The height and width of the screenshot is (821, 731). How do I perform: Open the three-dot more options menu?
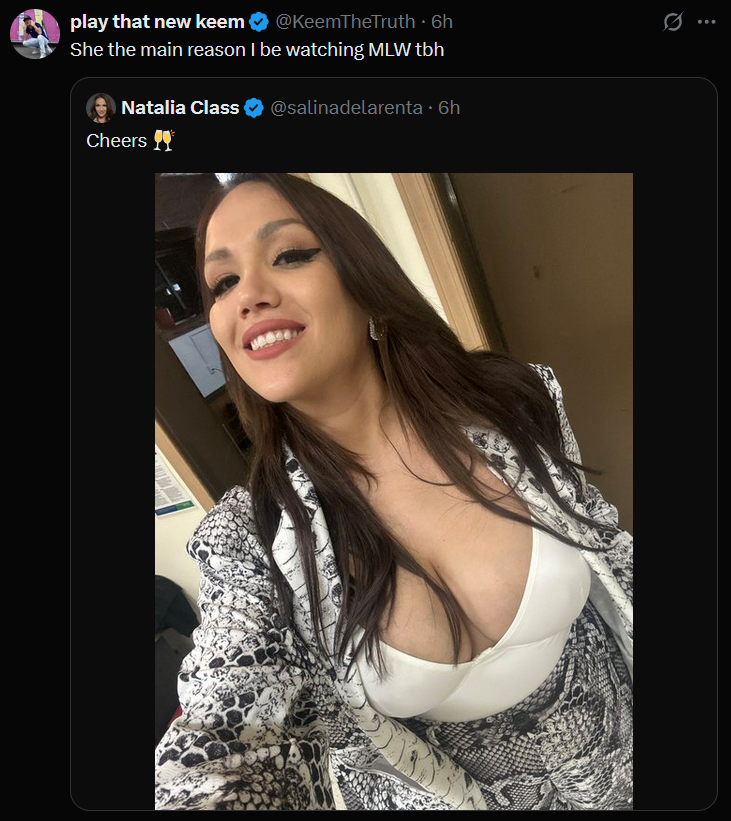pyautogui.click(x=706, y=22)
